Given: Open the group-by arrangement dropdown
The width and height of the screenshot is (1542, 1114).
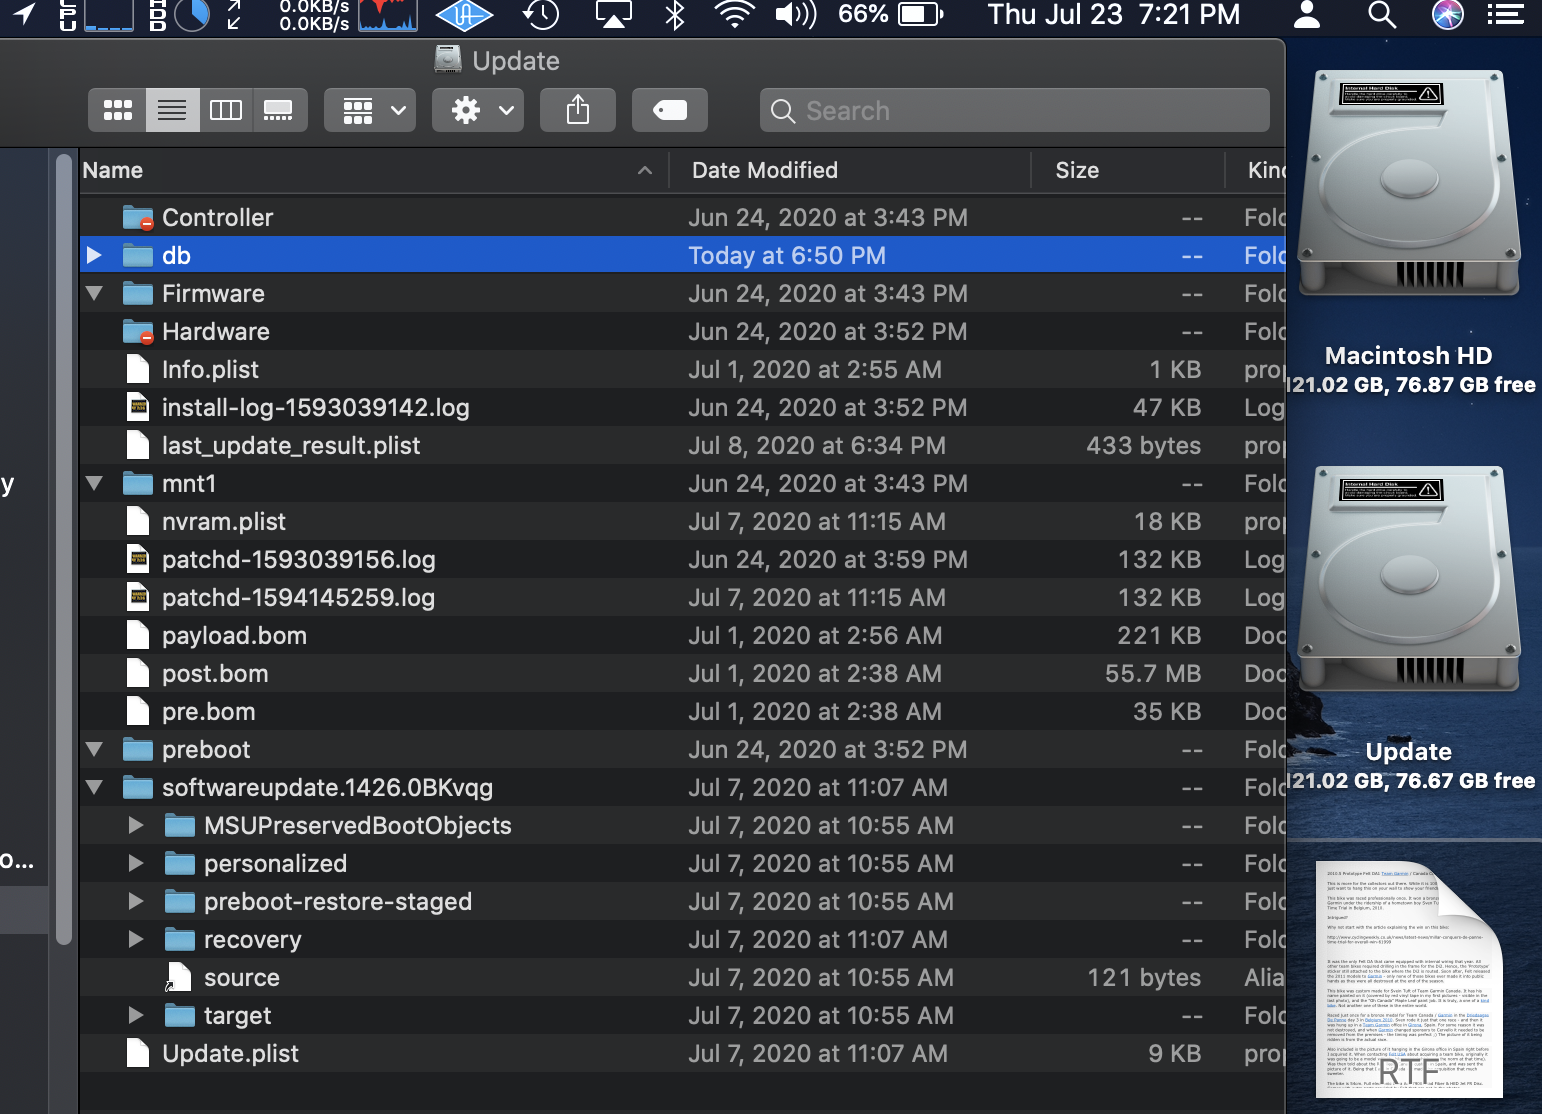Looking at the screenshot, I should [x=370, y=110].
